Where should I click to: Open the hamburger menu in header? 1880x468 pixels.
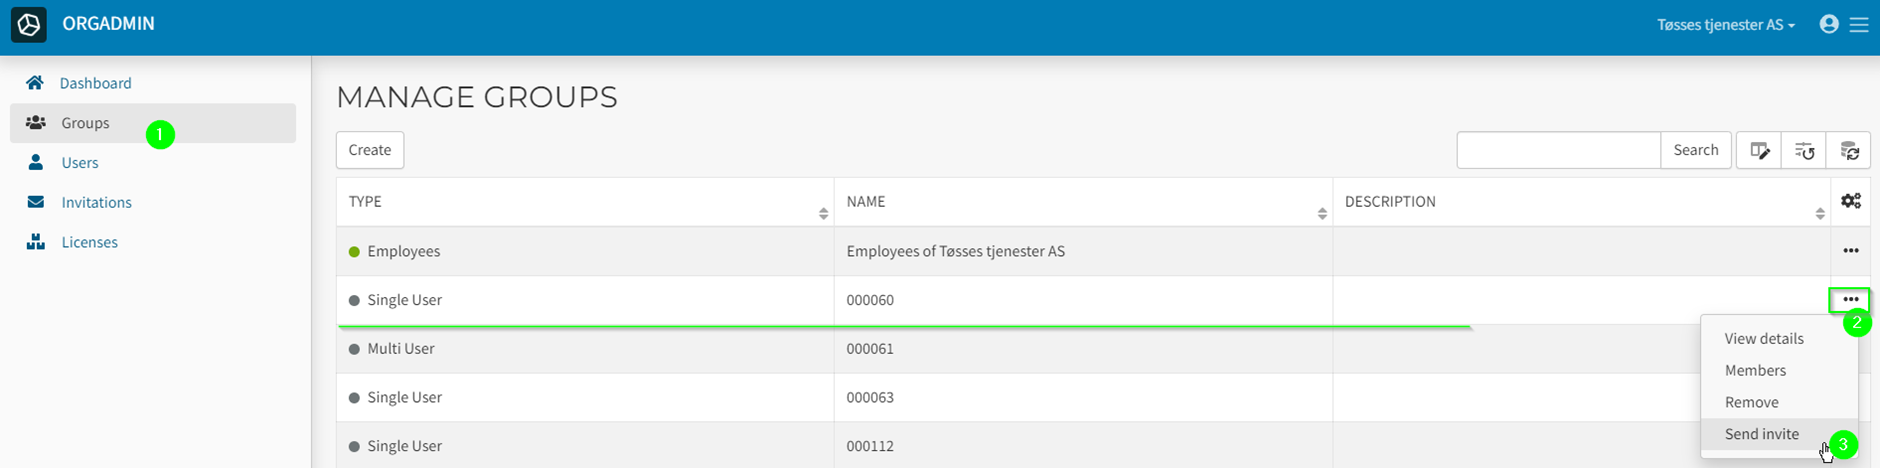point(1859,25)
